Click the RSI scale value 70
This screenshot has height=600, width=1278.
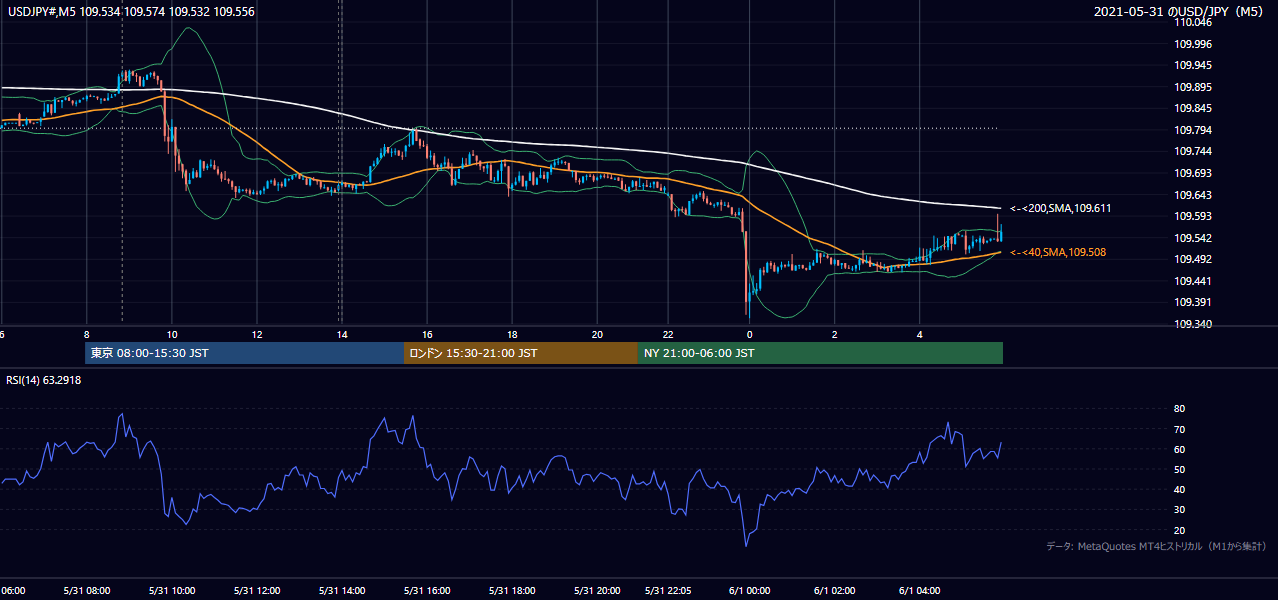(1179, 429)
